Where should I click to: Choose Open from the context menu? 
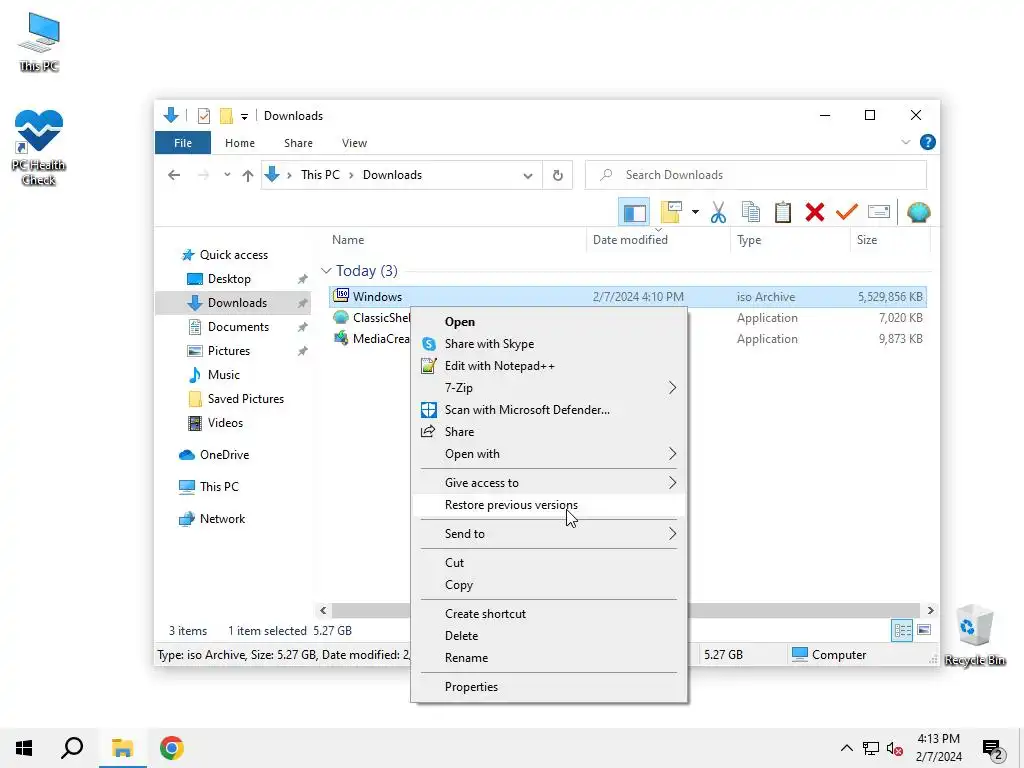(x=549, y=322)
